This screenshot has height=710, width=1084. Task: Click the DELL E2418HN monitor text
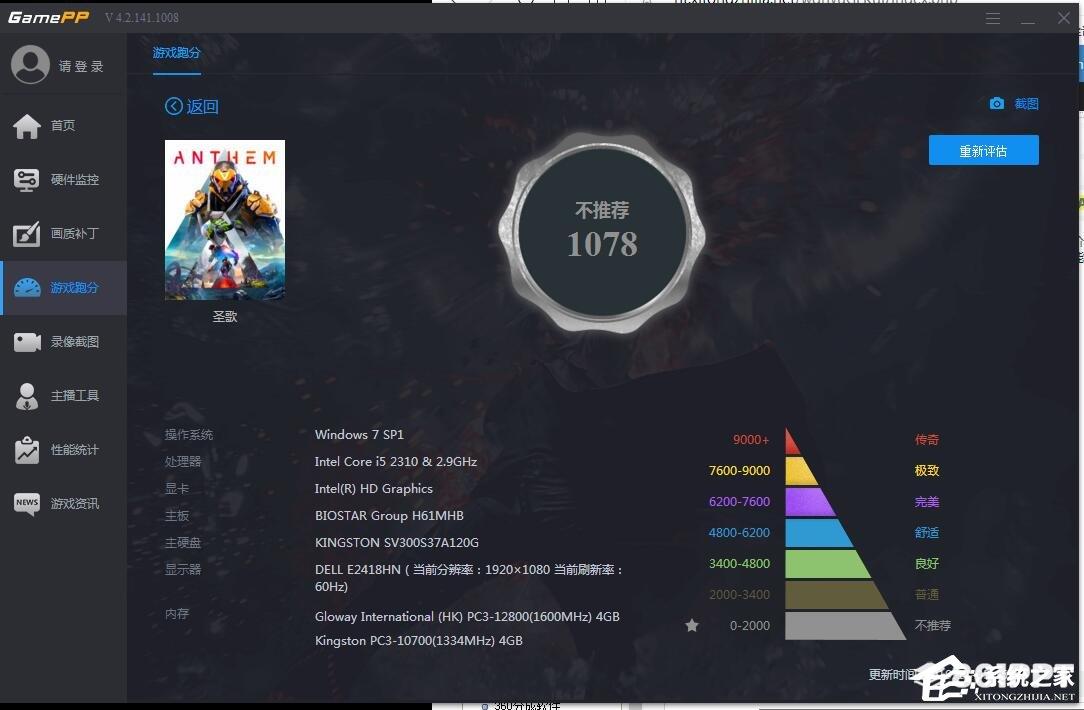[469, 578]
